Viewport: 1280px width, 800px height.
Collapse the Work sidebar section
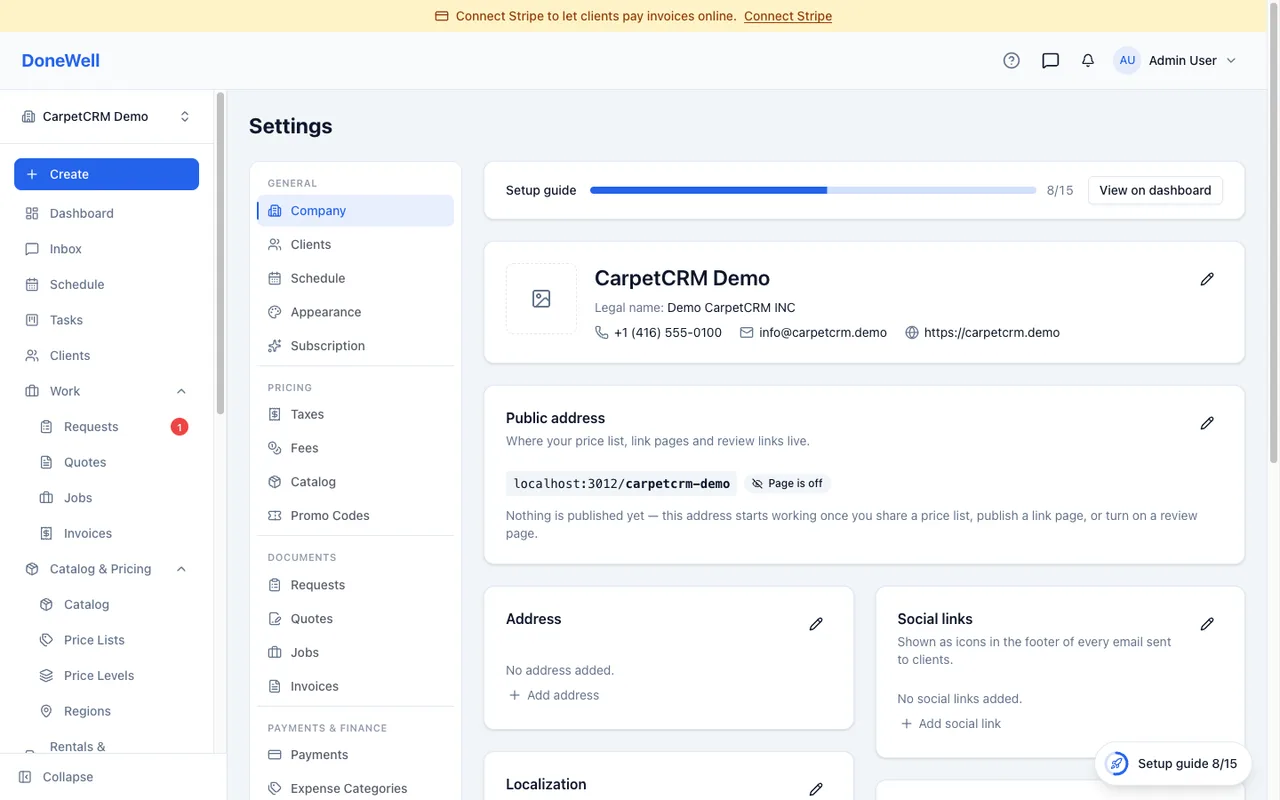(181, 391)
